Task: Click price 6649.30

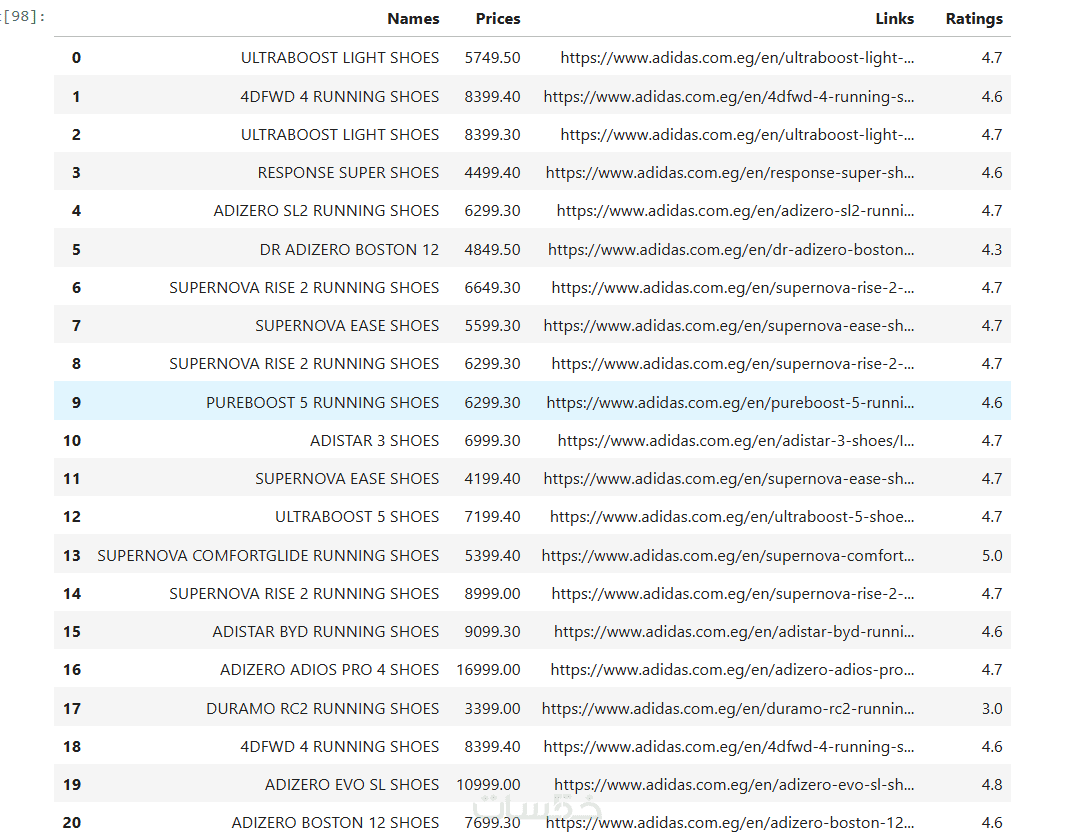Action: (x=492, y=288)
